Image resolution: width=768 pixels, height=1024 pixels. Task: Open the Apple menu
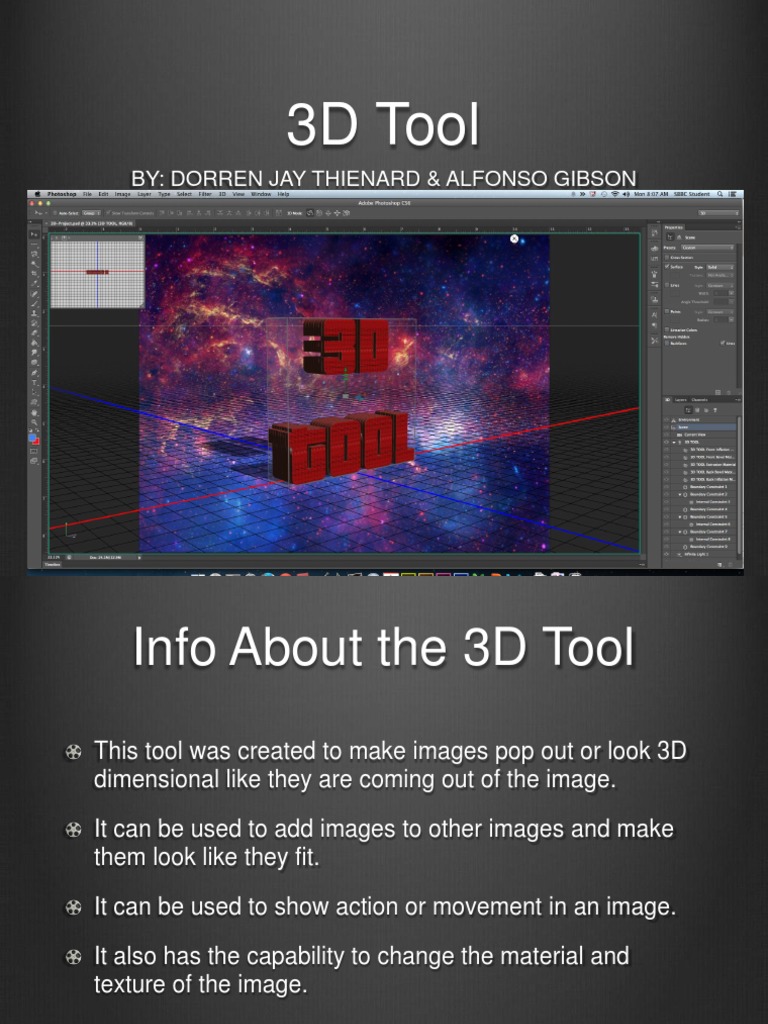point(38,194)
